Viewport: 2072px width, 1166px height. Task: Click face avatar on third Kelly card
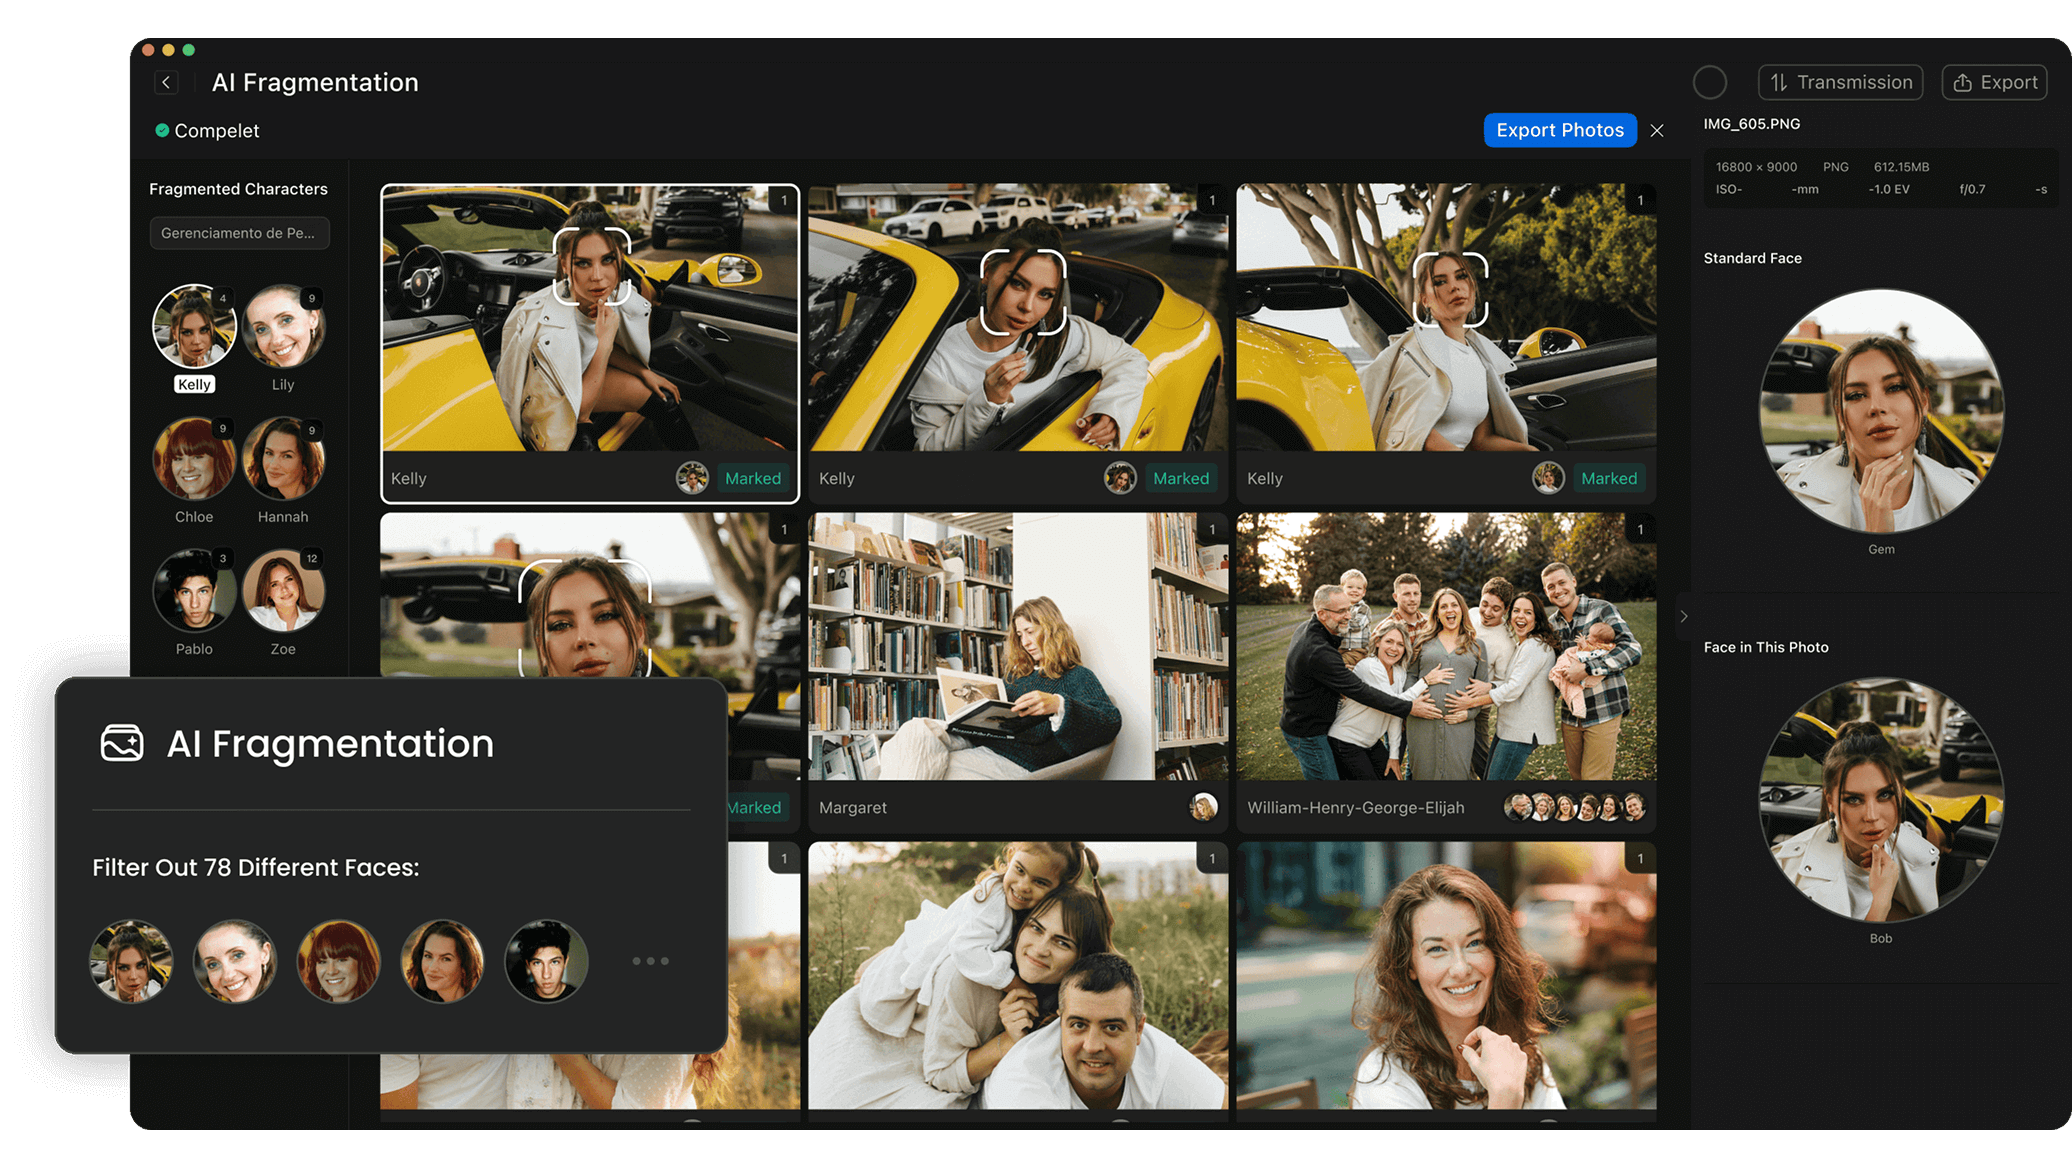tap(1548, 478)
